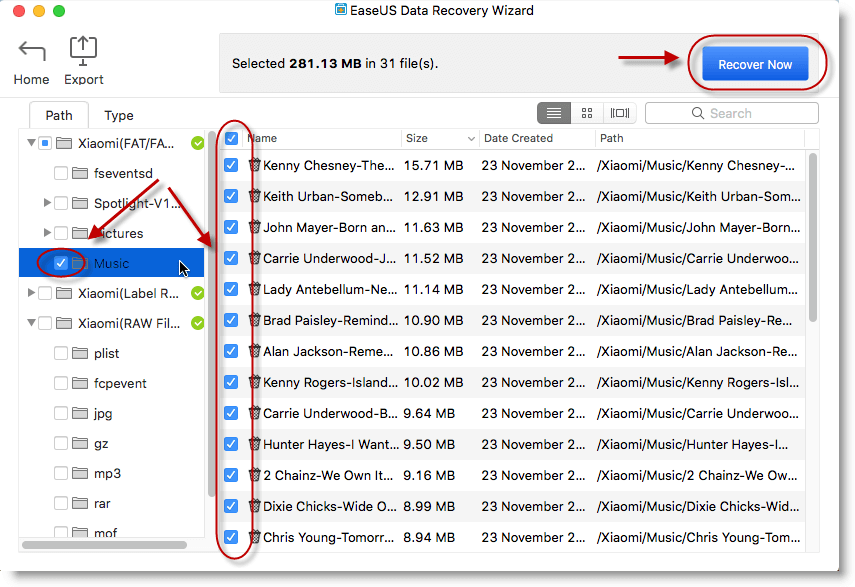Click green status badge on Xiaomi(RAW Fil...

coord(197,323)
